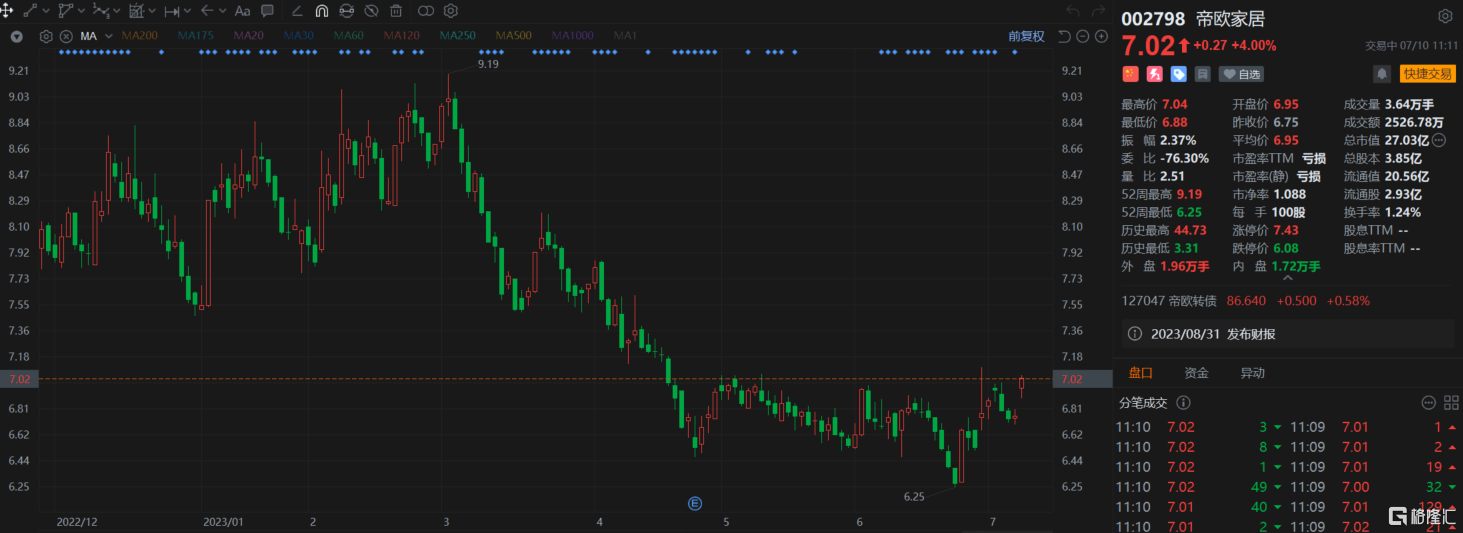Toggle the MA175 line
Screen dimensions: 1463x533
click(196, 36)
